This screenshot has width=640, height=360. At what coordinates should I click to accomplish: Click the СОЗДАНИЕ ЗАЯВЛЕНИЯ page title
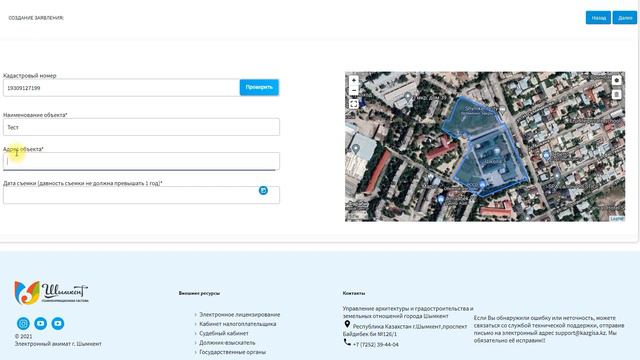click(x=36, y=18)
